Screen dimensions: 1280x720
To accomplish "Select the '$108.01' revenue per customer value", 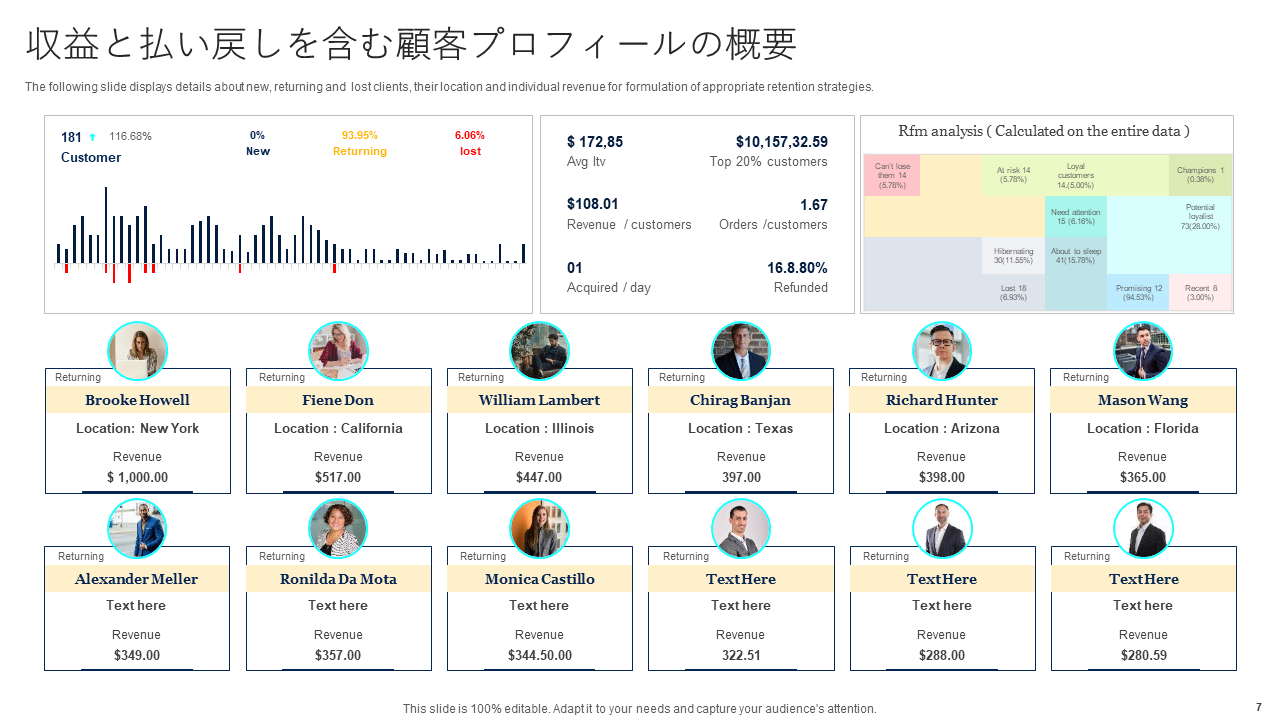I will (593, 204).
